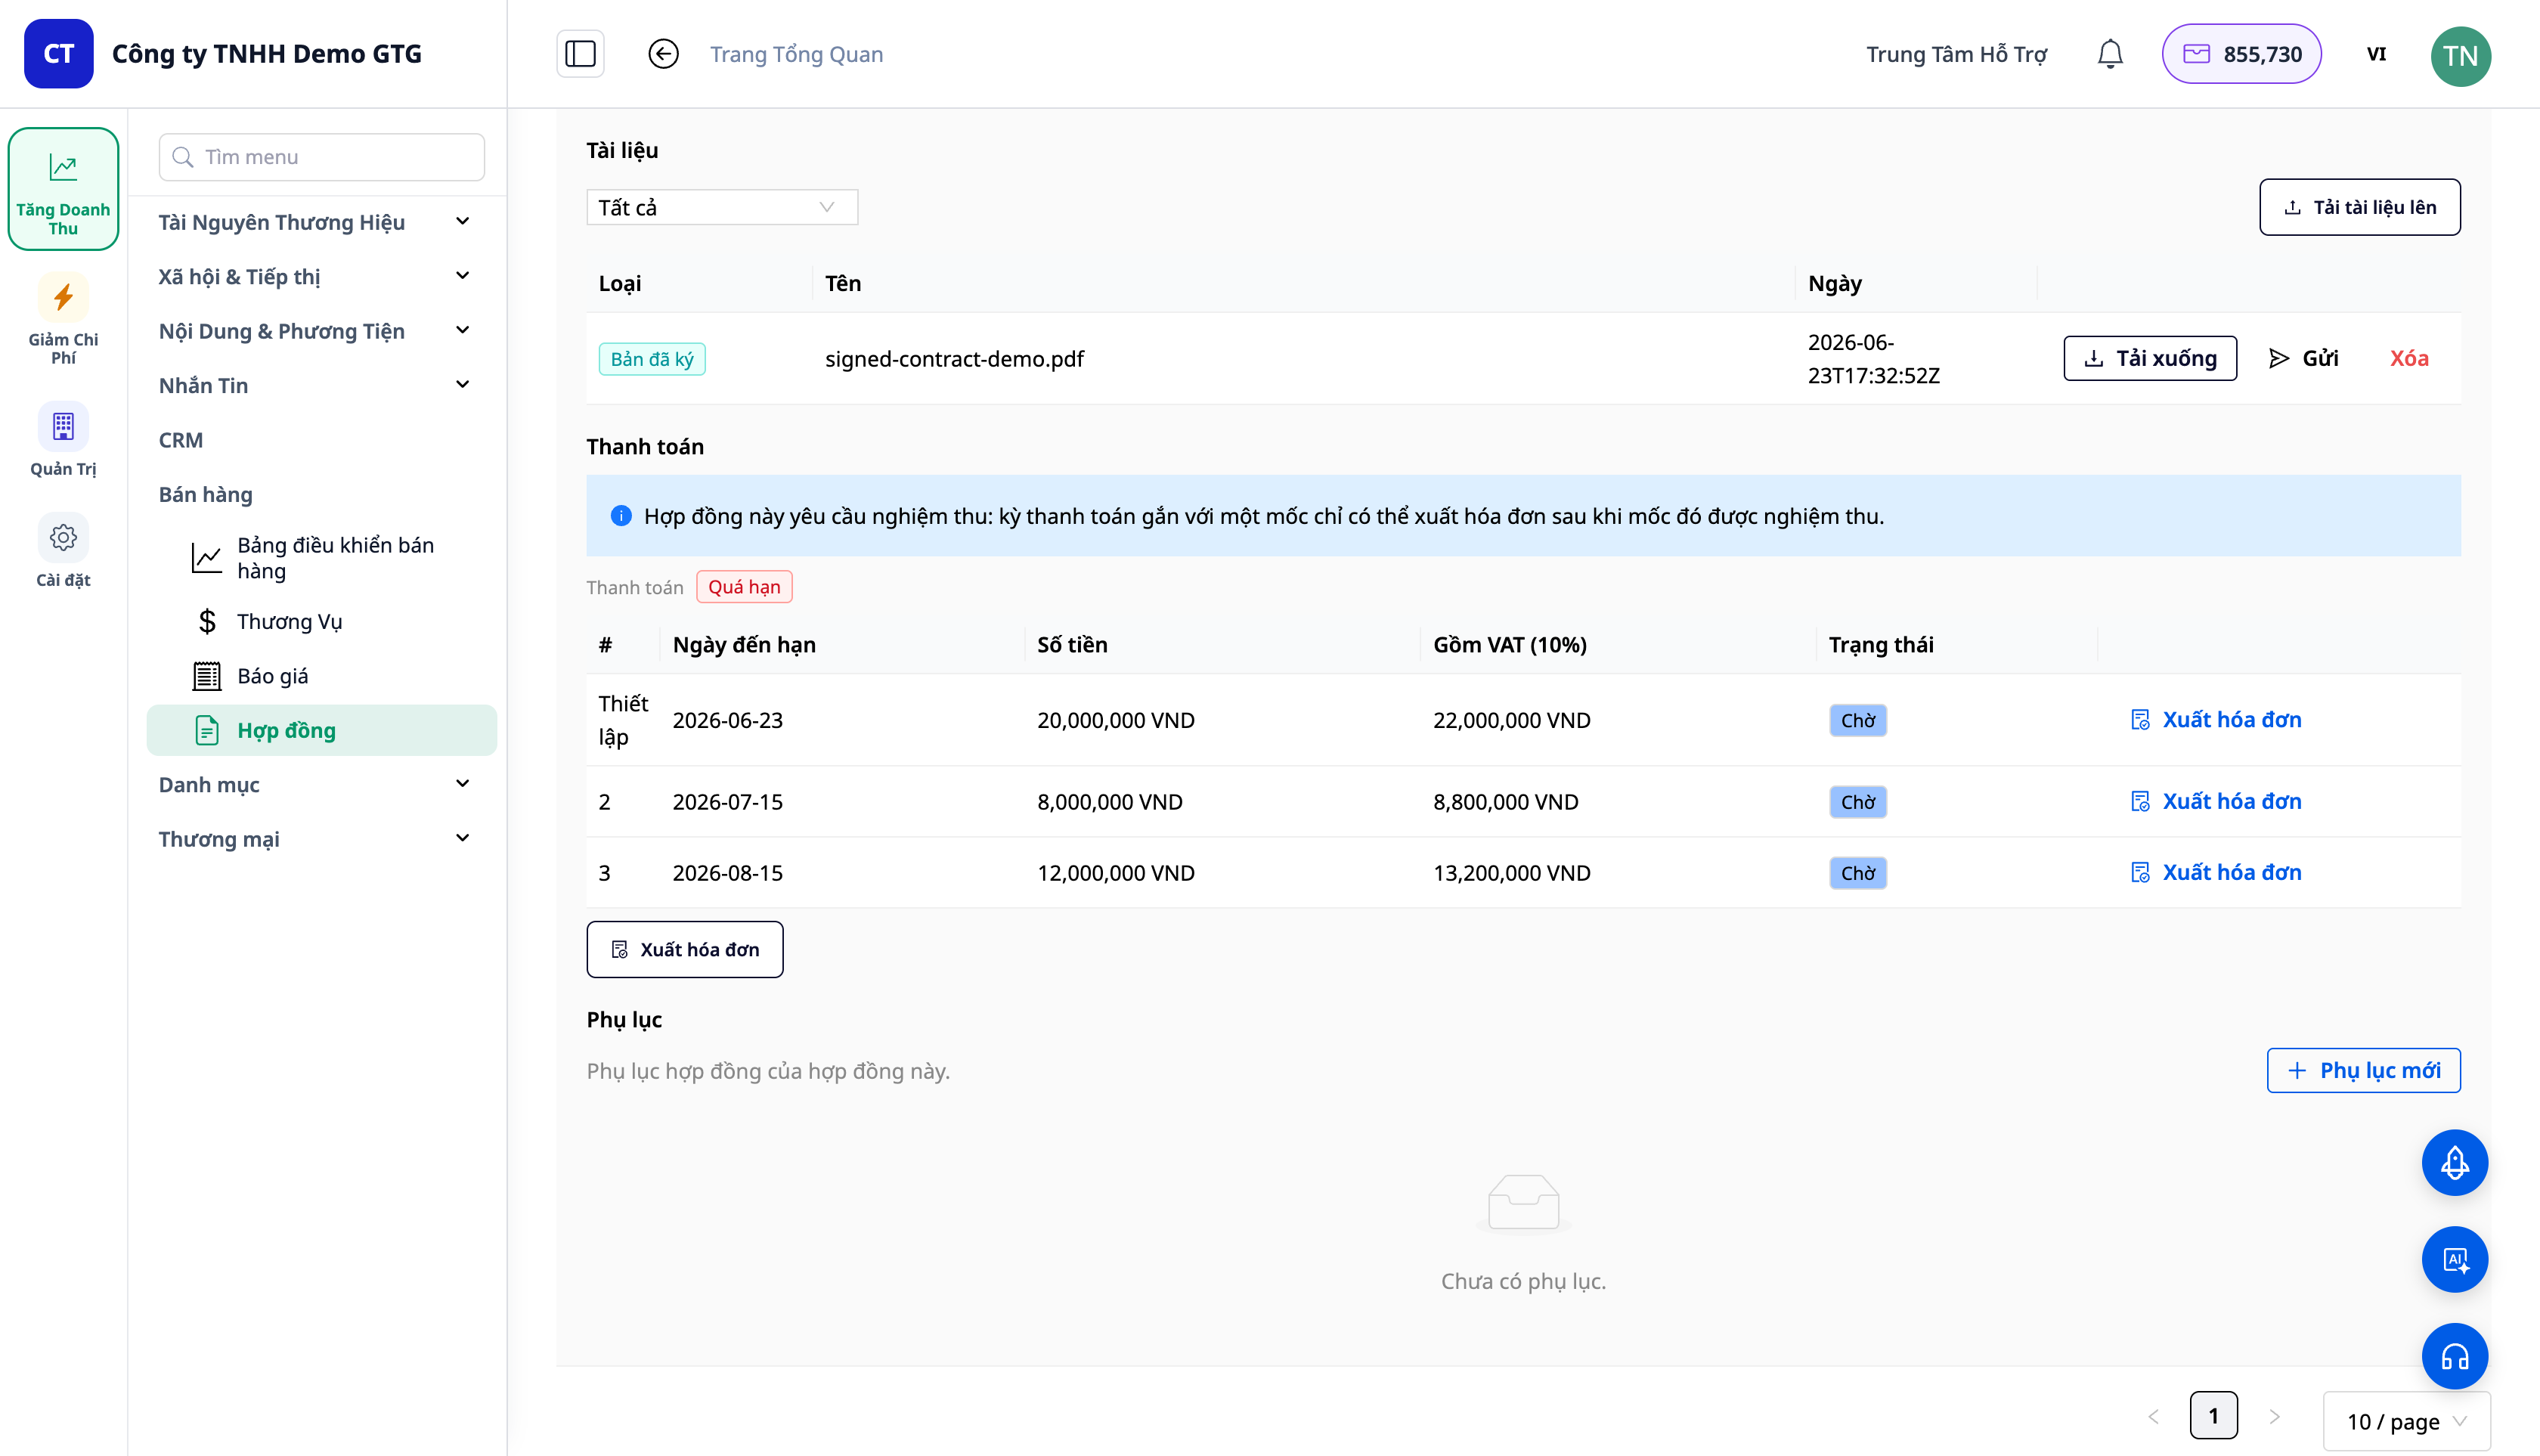Expand Tài Nguyên Thương Hiệu menu
Viewport: 2540px width, 1456px height.
[x=315, y=222]
